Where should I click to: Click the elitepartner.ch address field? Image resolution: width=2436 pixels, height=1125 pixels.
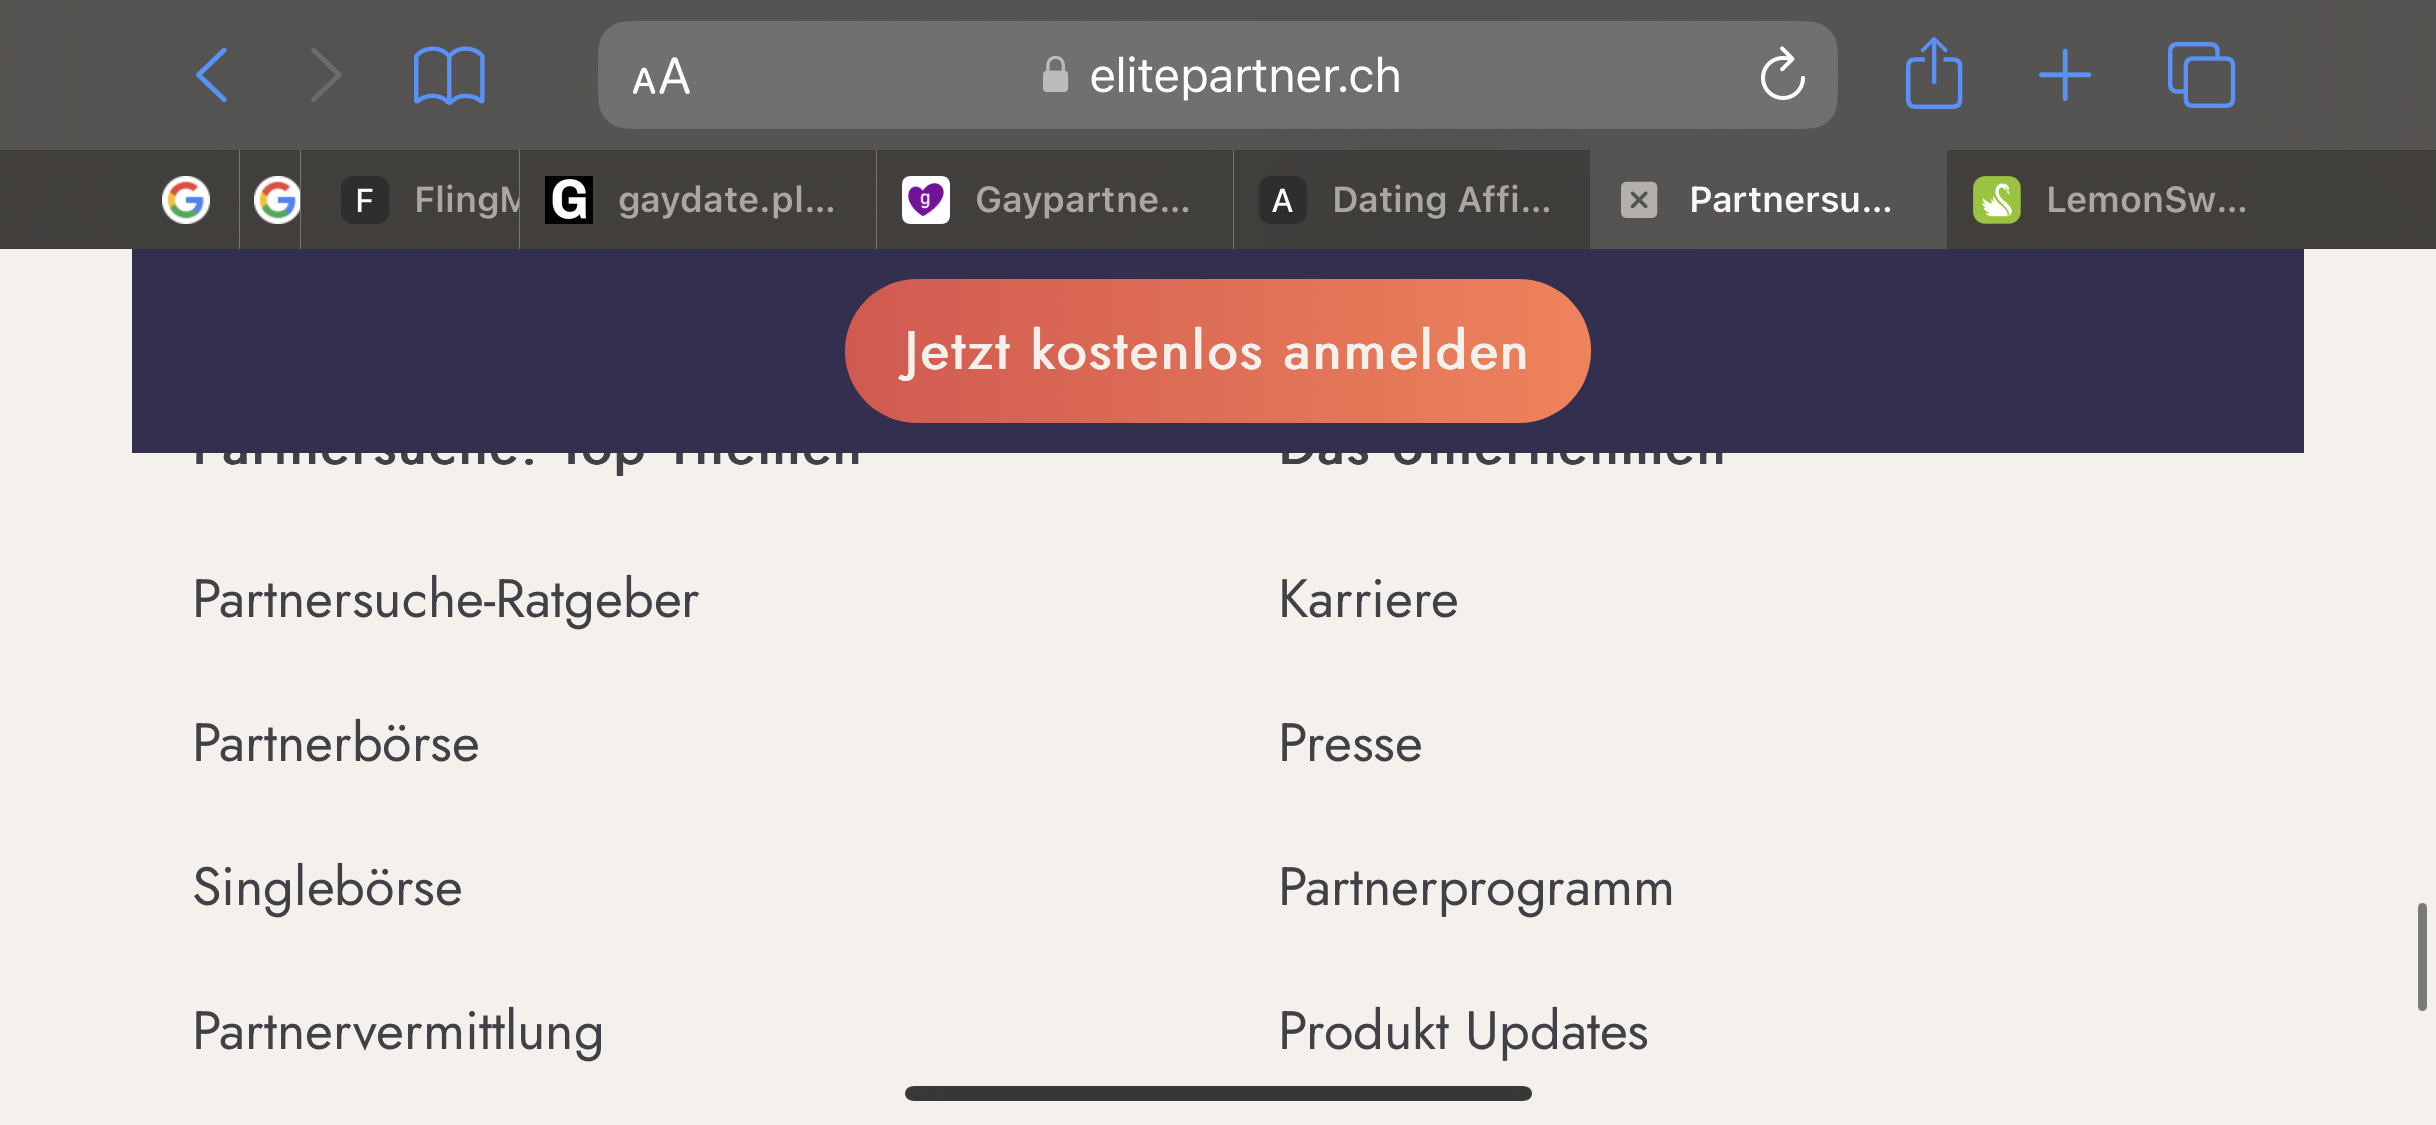pos(1217,75)
